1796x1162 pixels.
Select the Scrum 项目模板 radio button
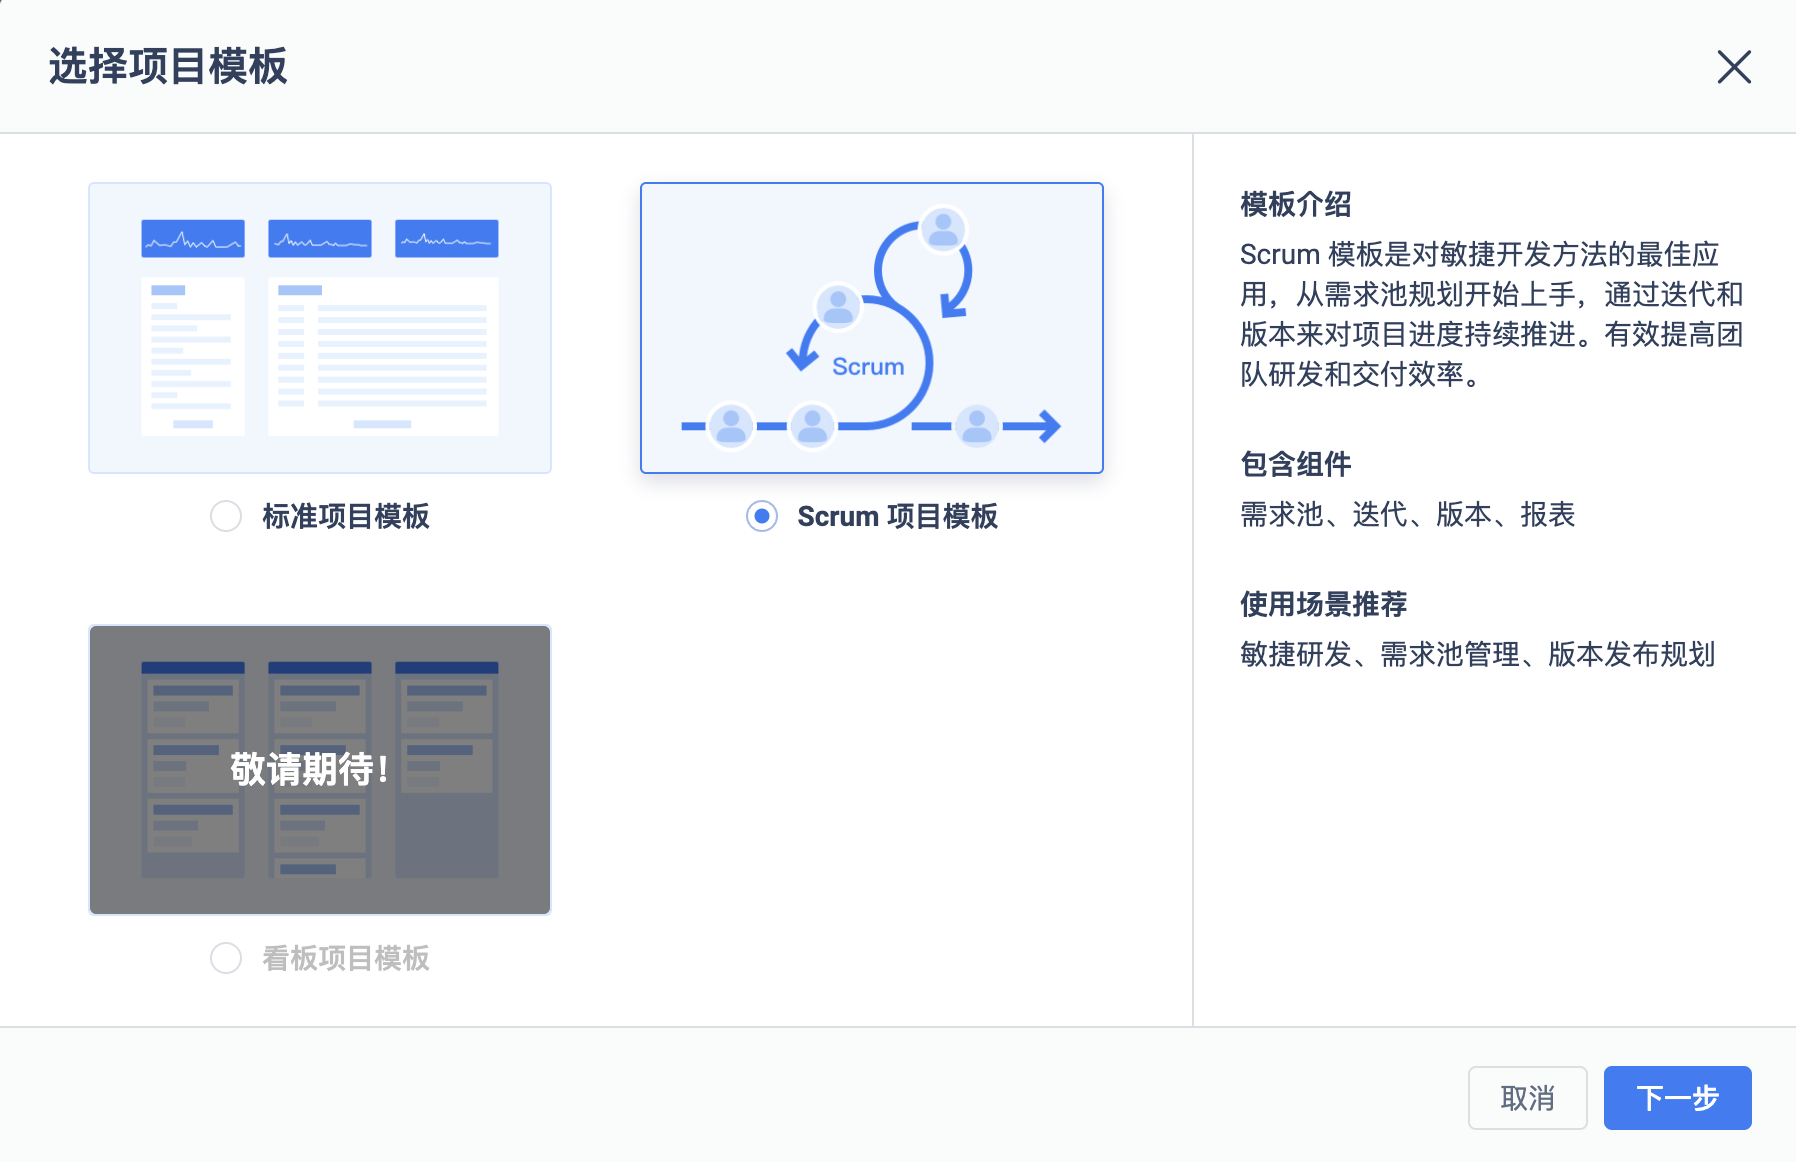[762, 516]
